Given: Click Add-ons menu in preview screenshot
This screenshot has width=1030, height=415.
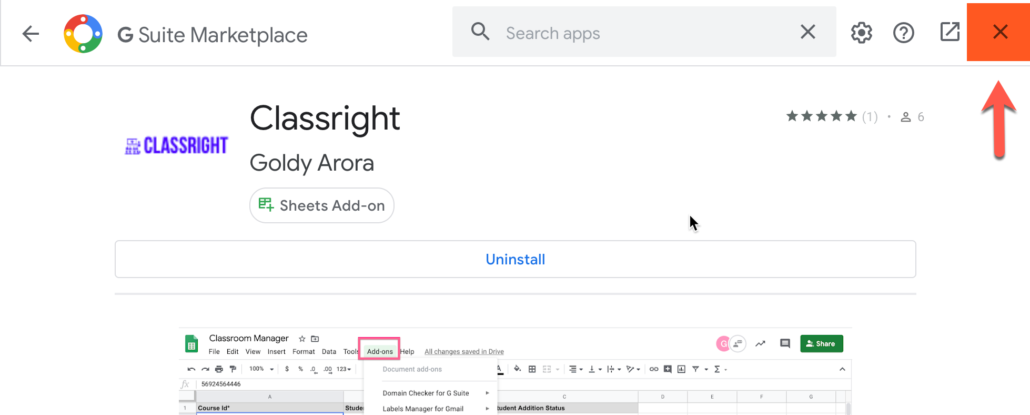Looking at the screenshot, I should pos(380,351).
